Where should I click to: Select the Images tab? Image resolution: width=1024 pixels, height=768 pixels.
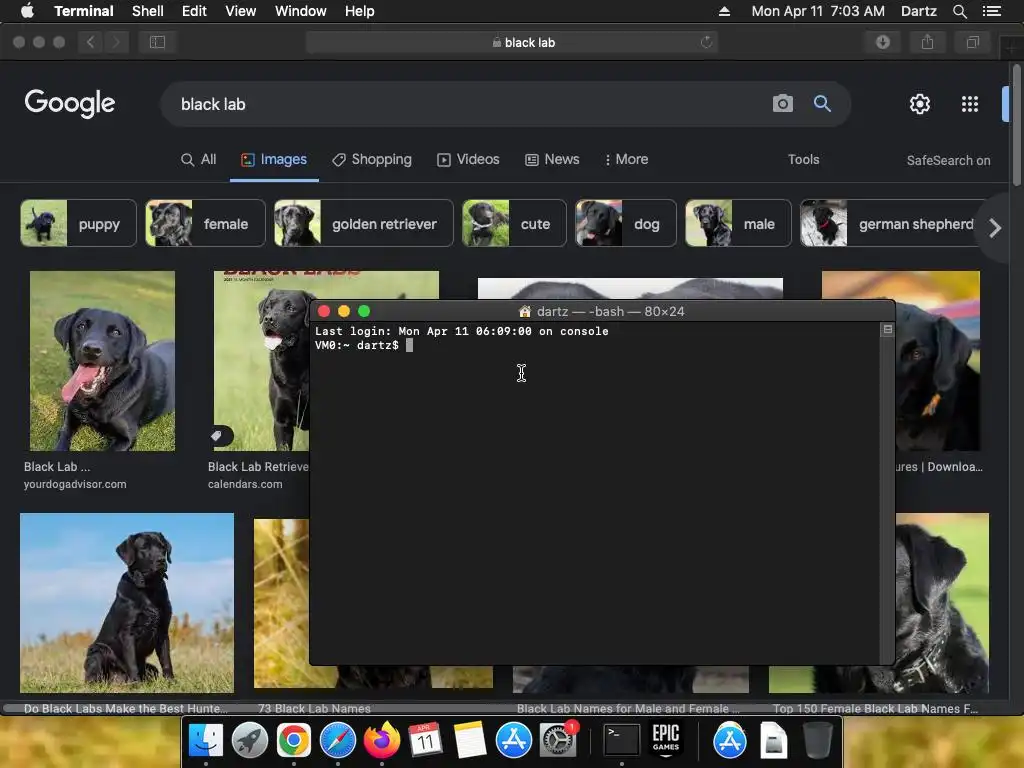pos(274,159)
